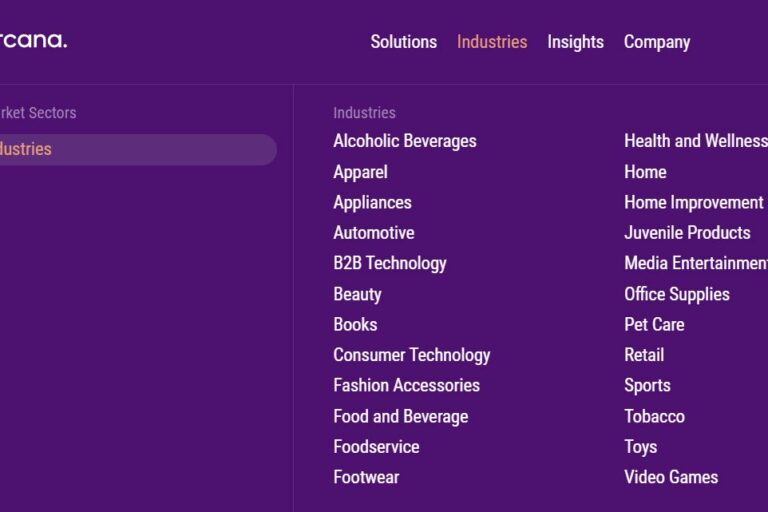Go to the Footwear industry page
Viewport: 768px width, 512px height.
click(366, 477)
